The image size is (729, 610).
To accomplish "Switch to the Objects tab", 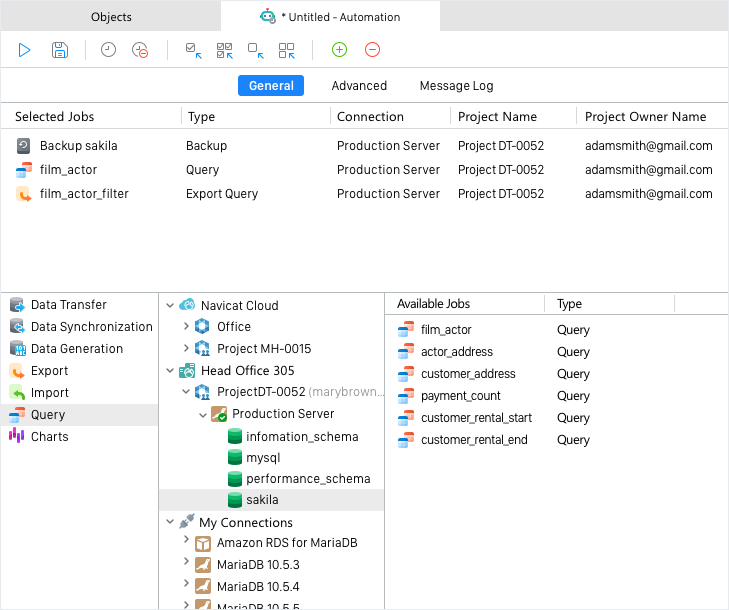I will point(111,17).
